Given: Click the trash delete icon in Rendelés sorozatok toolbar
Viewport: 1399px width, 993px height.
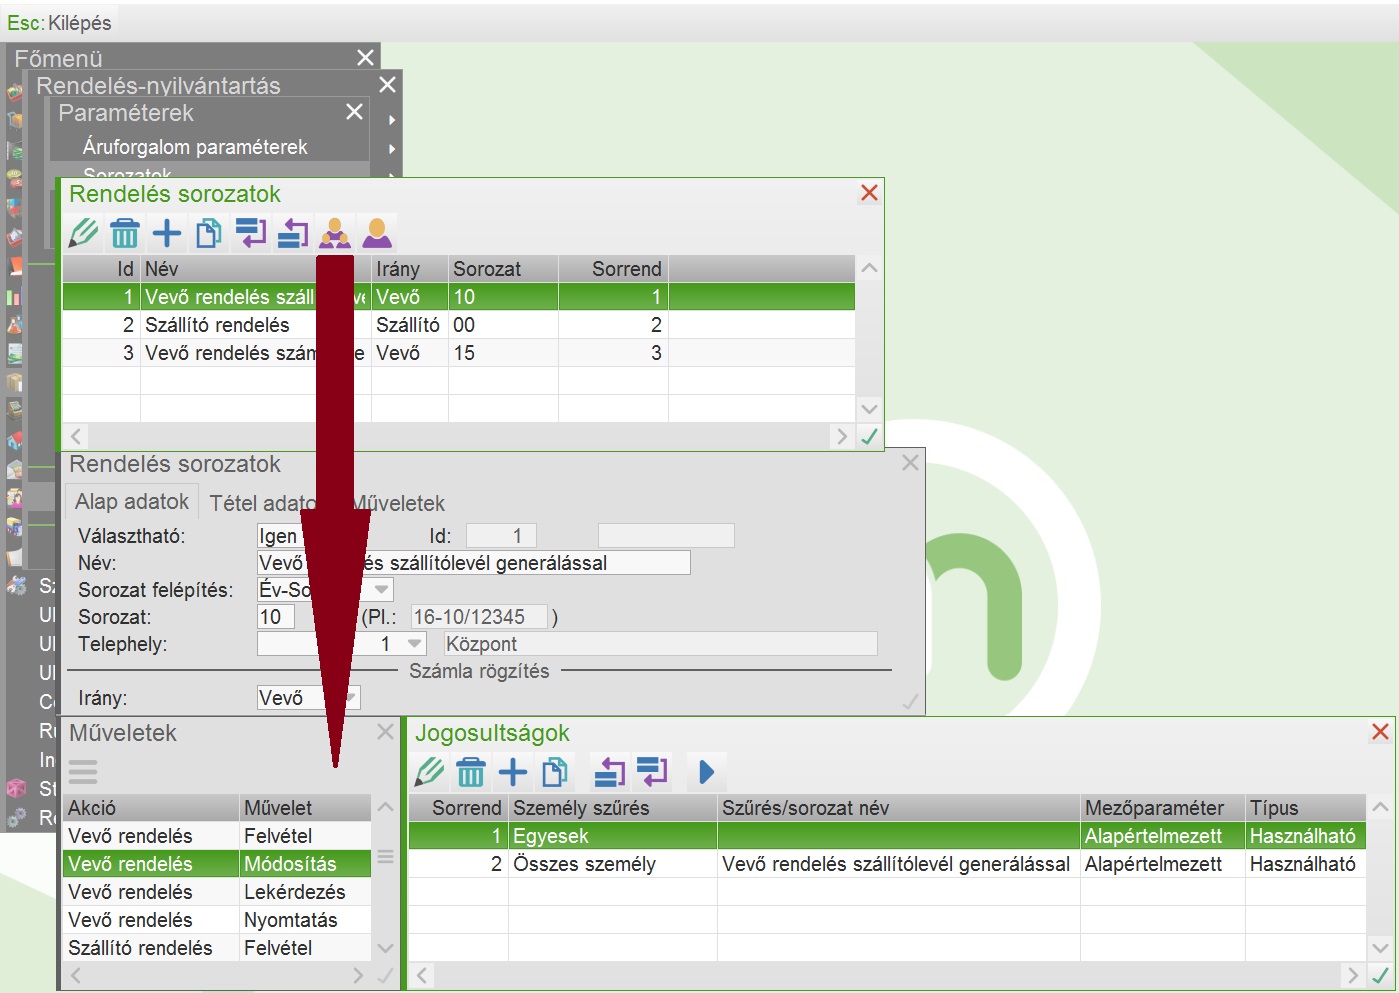Looking at the screenshot, I should click(125, 233).
